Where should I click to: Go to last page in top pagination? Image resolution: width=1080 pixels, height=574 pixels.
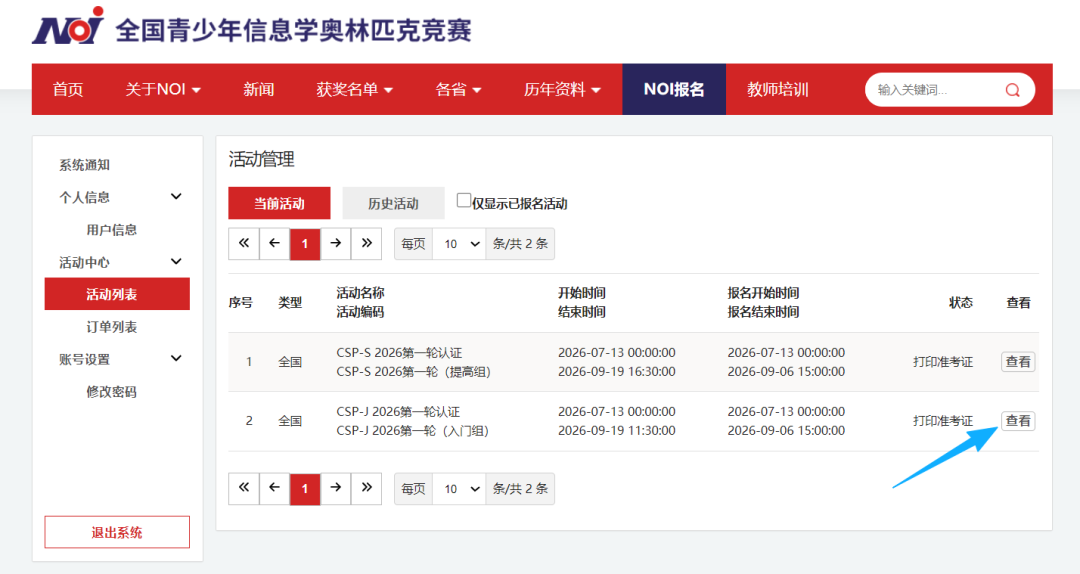(366, 243)
